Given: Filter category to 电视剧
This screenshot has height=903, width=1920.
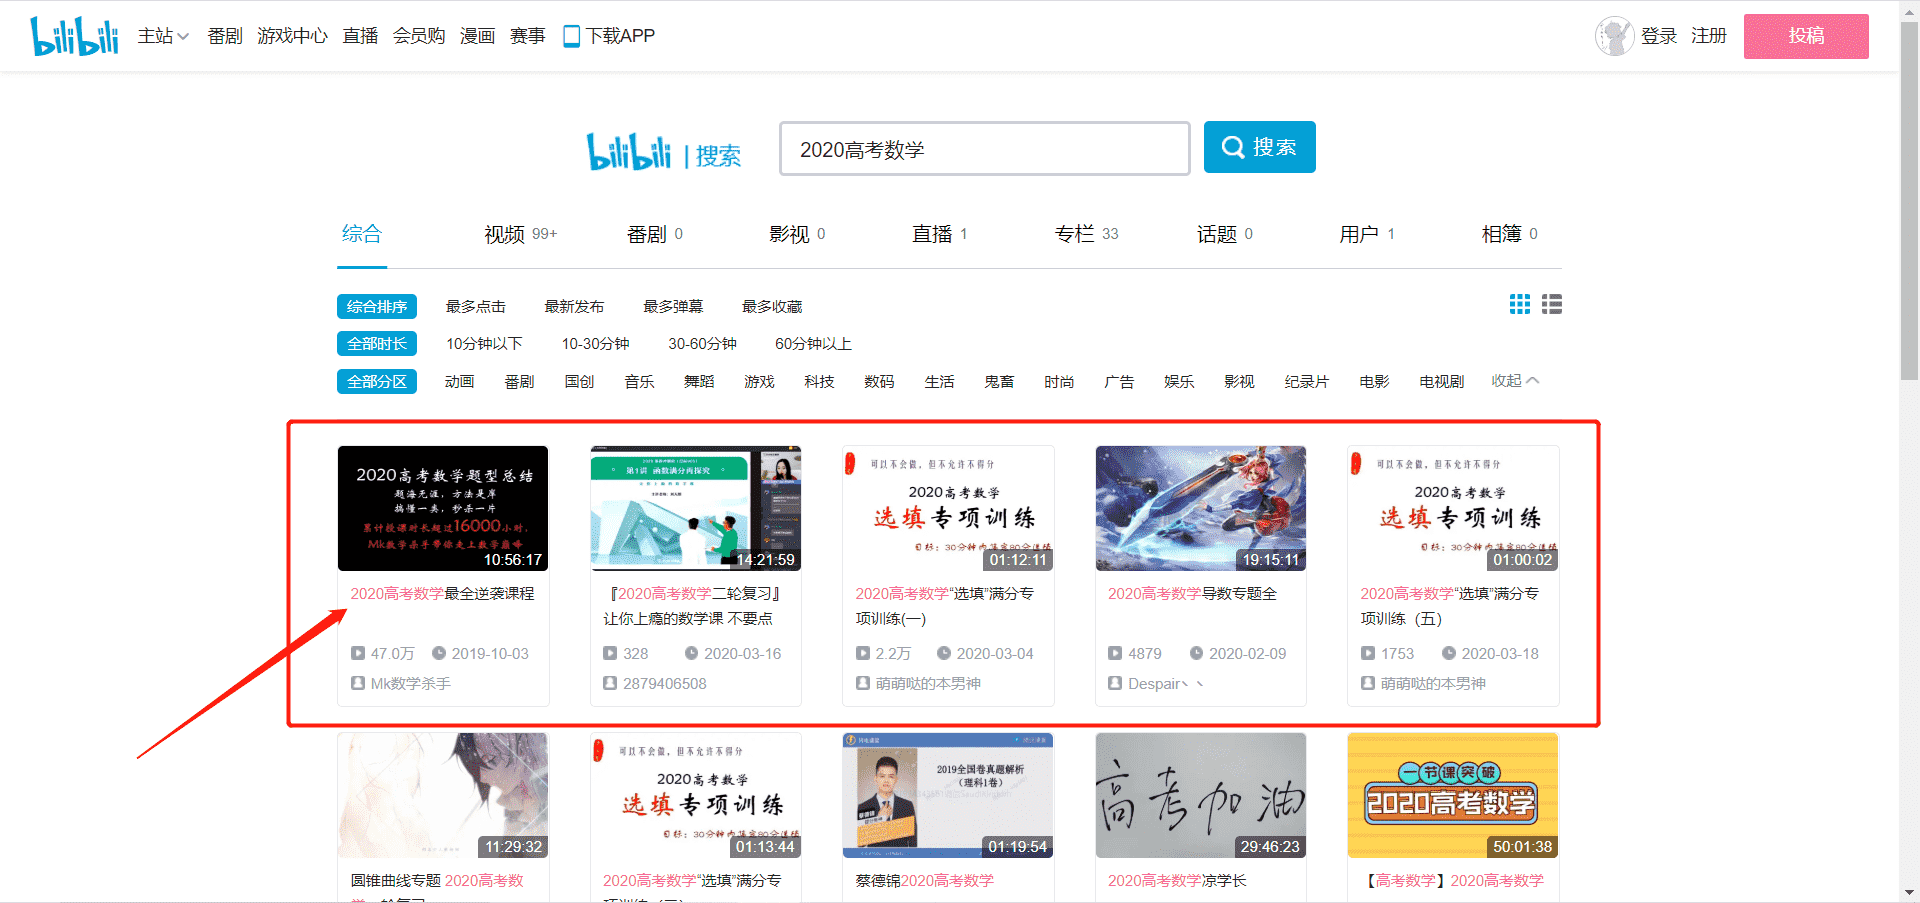Looking at the screenshot, I should (1441, 381).
